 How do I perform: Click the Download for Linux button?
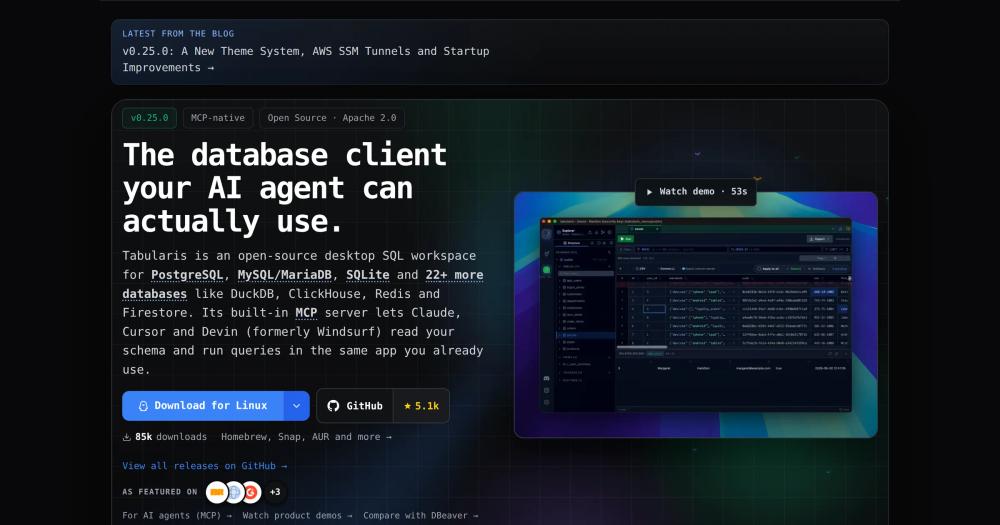[203, 406]
